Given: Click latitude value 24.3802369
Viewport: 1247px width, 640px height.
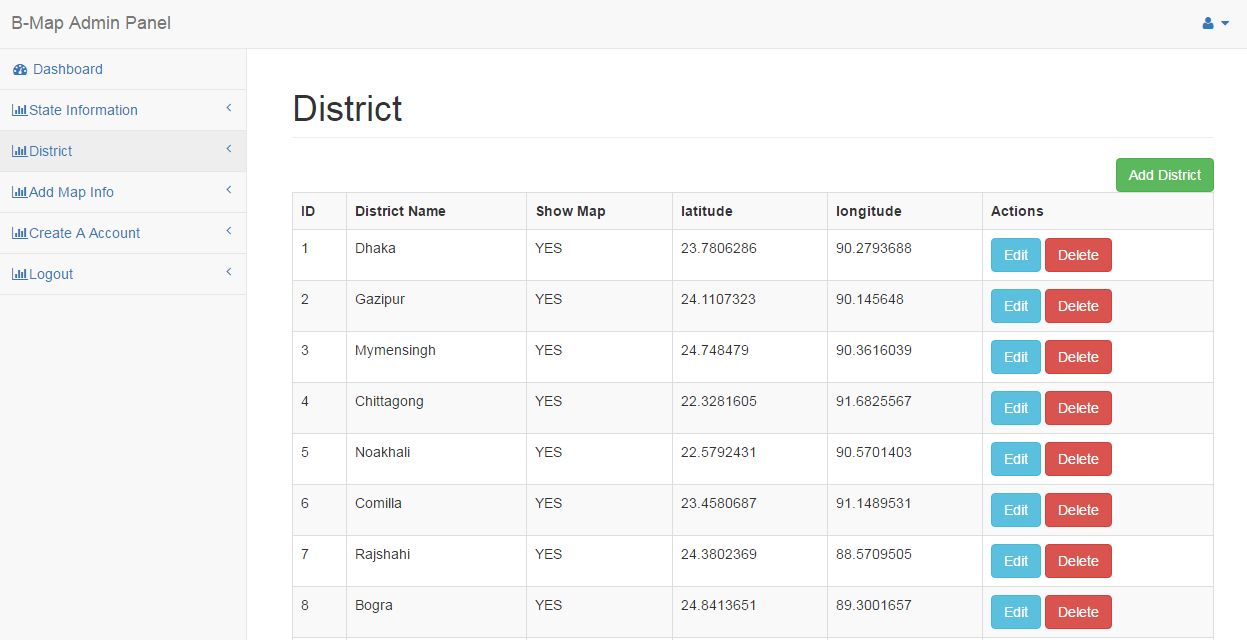Looking at the screenshot, I should [x=719, y=554].
